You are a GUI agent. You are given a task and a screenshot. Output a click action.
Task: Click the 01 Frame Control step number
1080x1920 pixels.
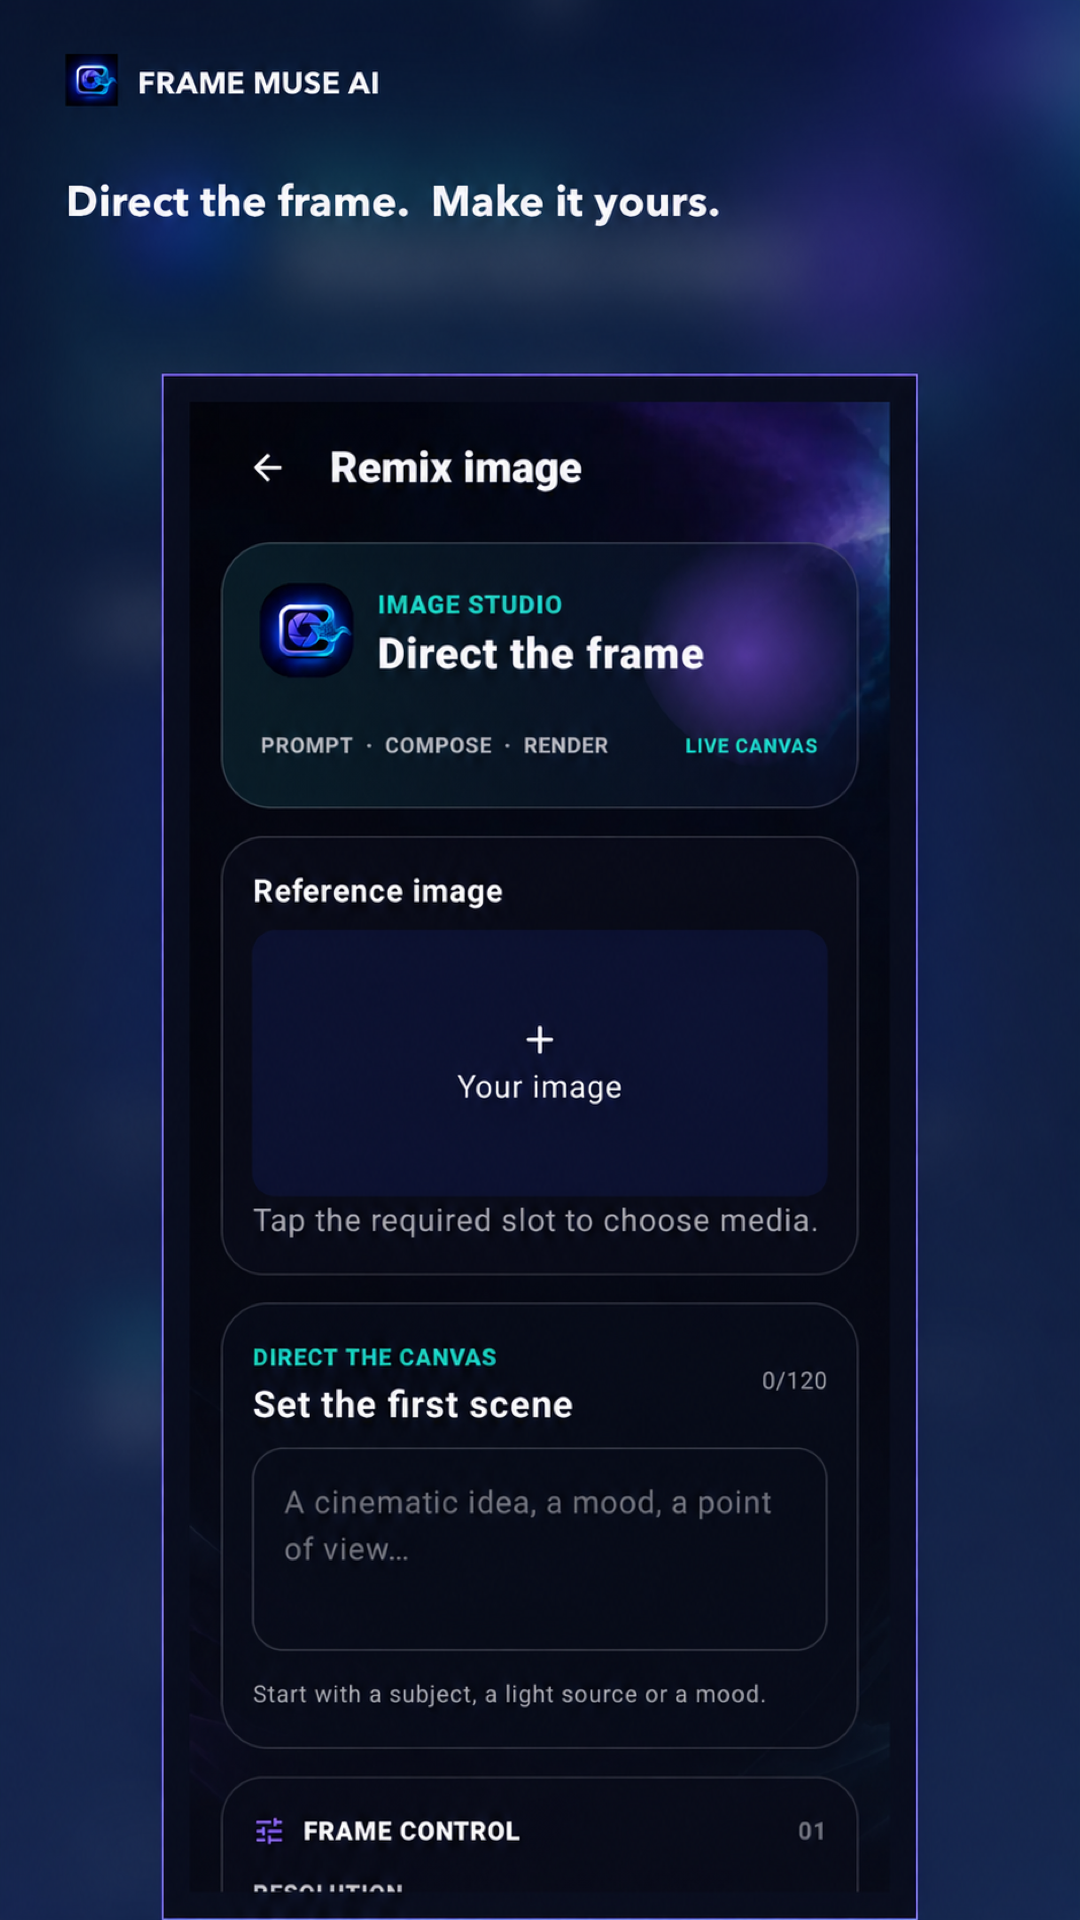coord(811,1831)
